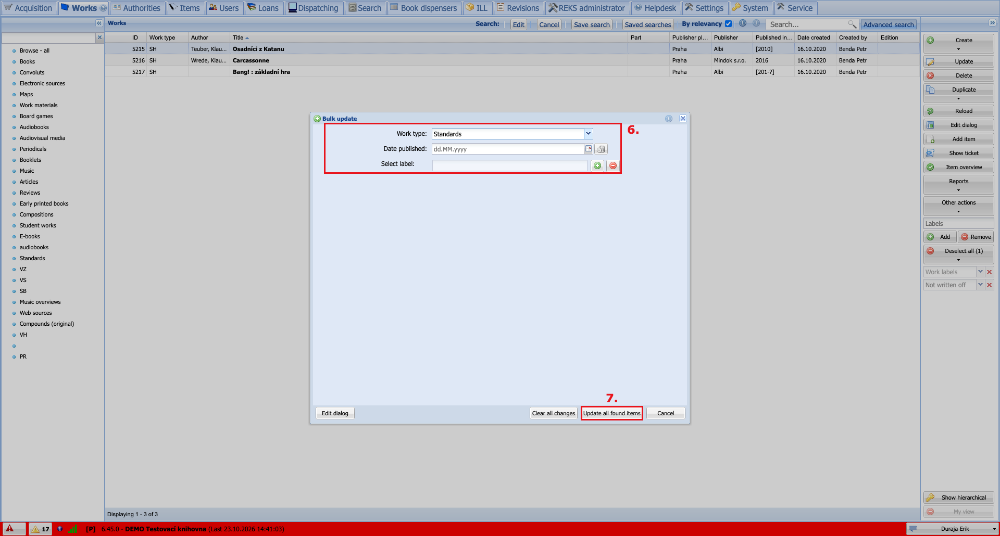Image resolution: width=1000 pixels, height=536 pixels.
Task: Select Audiobooks in category tree
Action: click(34, 127)
